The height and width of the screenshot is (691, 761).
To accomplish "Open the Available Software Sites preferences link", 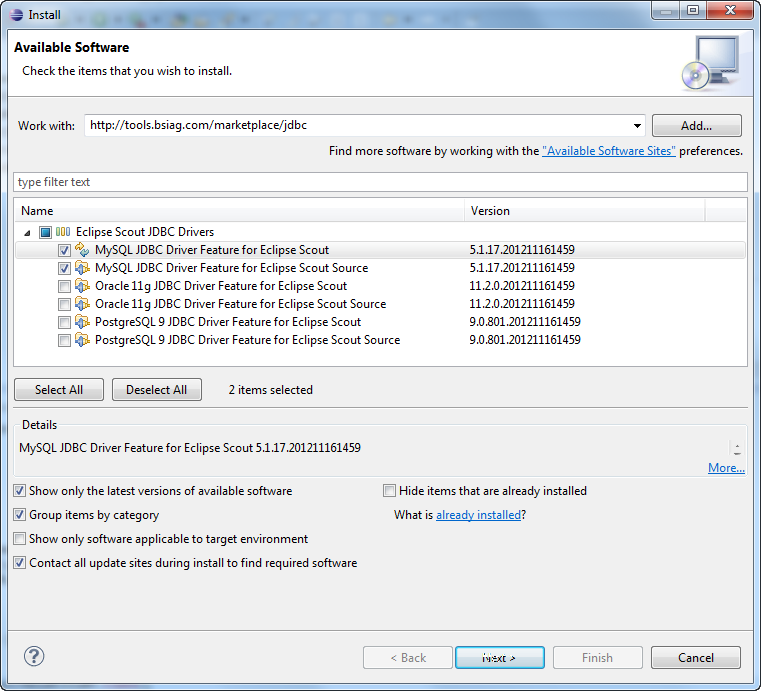I will 609,151.
